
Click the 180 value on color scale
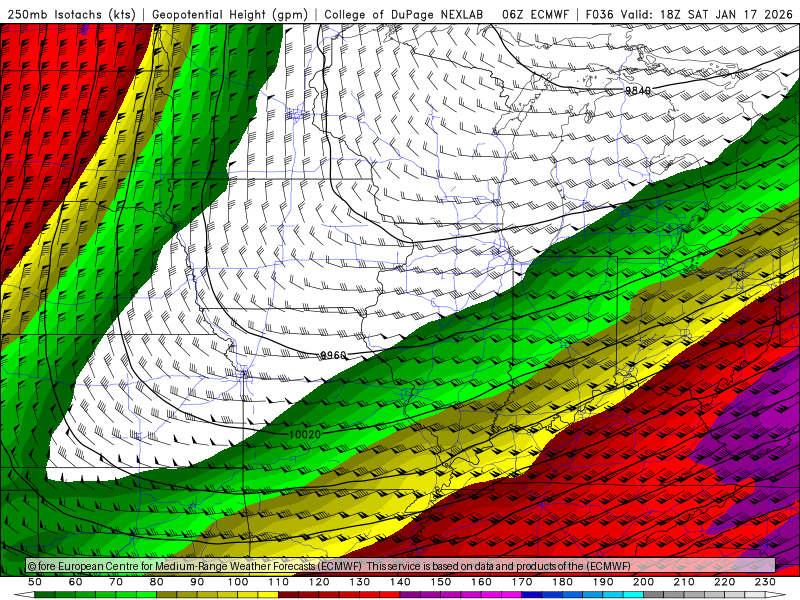(x=562, y=582)
